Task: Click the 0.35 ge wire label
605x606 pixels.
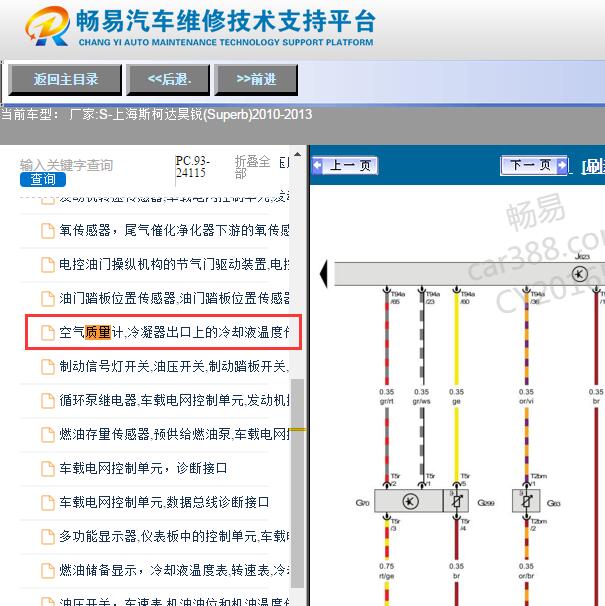Action: [457, 397]
